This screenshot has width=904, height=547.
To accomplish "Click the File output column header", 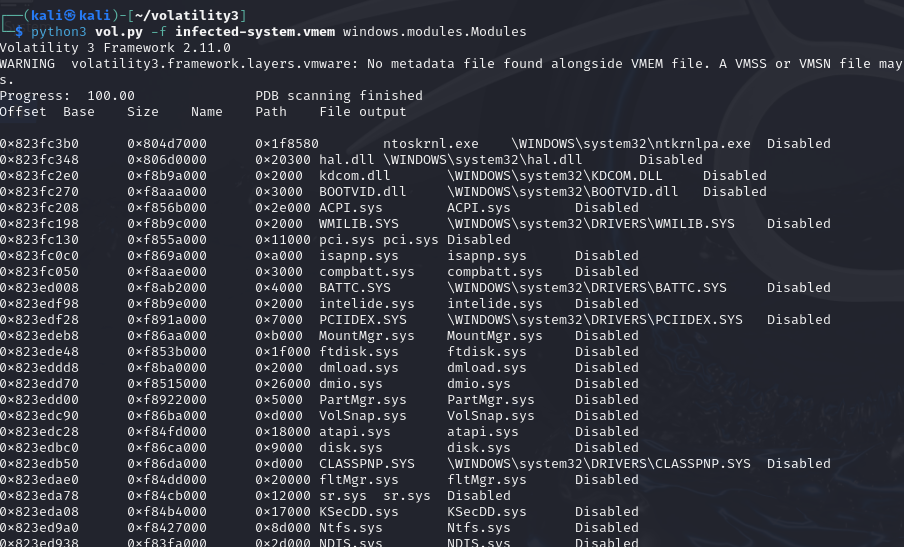I will 363,112.
